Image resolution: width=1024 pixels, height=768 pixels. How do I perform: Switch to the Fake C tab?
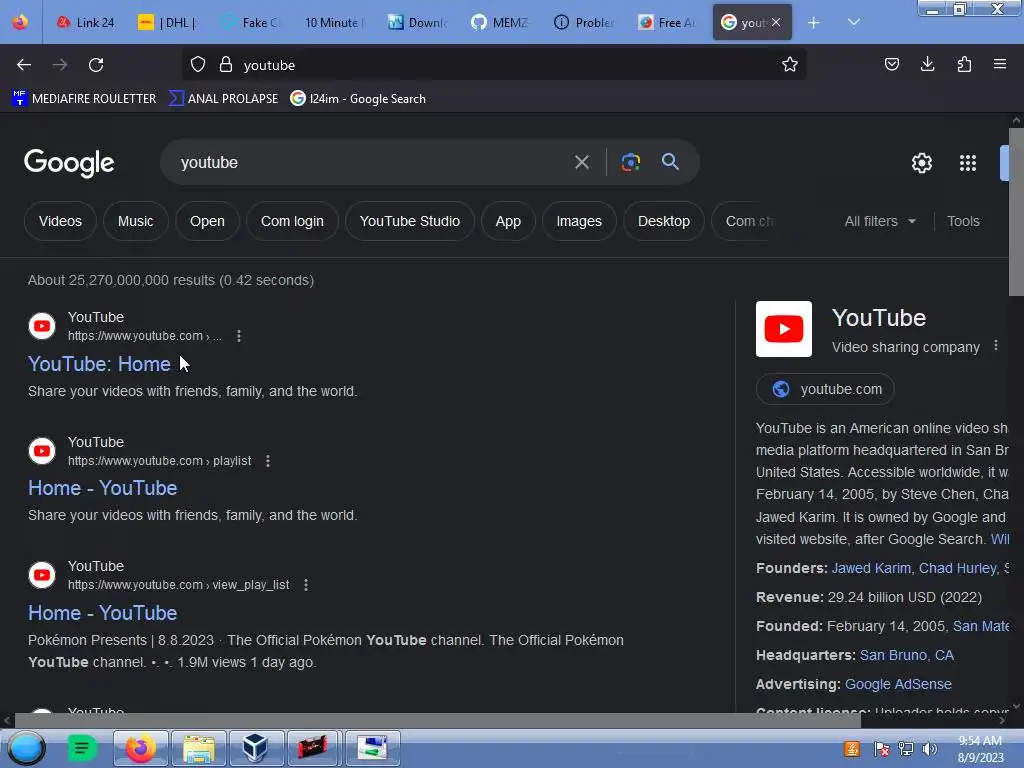(251, 23)
